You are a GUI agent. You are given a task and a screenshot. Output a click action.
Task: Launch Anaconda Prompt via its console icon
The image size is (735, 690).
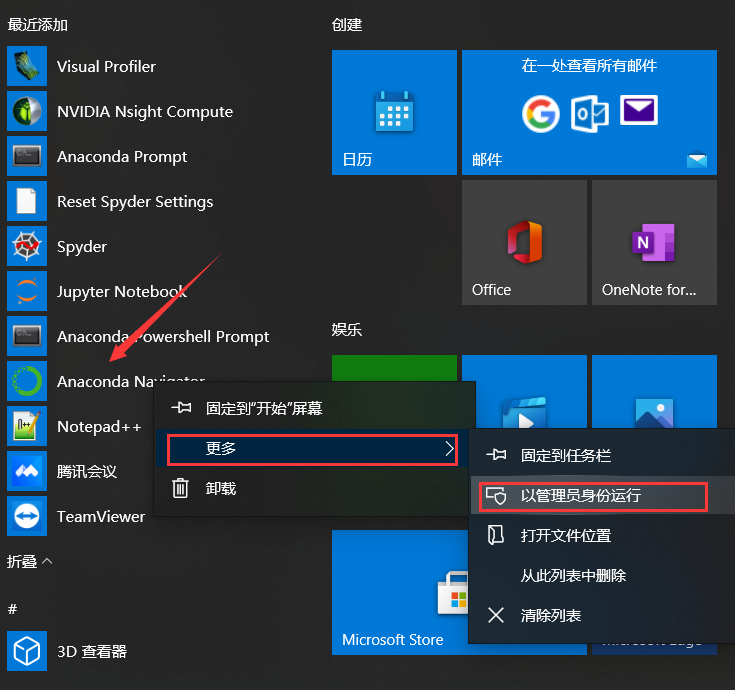(x=27, y=156)
